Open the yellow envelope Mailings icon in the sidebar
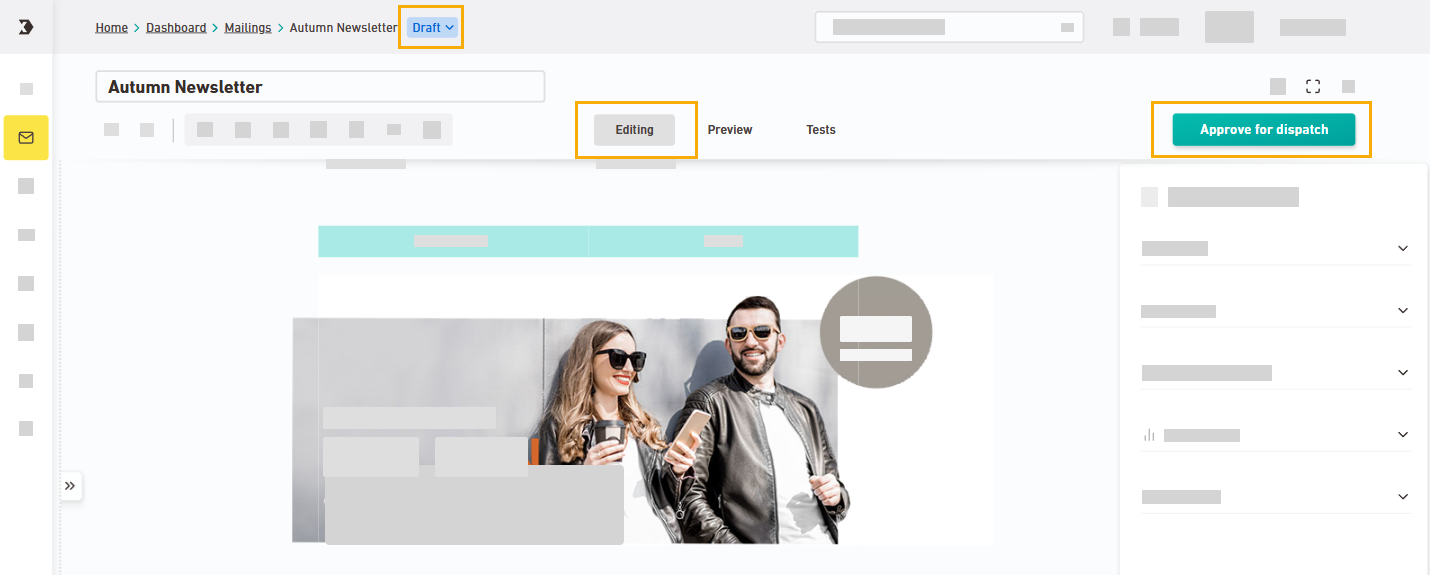This screenshot has height=575, width=1430. pyautogui.click(x=26, y=138)
